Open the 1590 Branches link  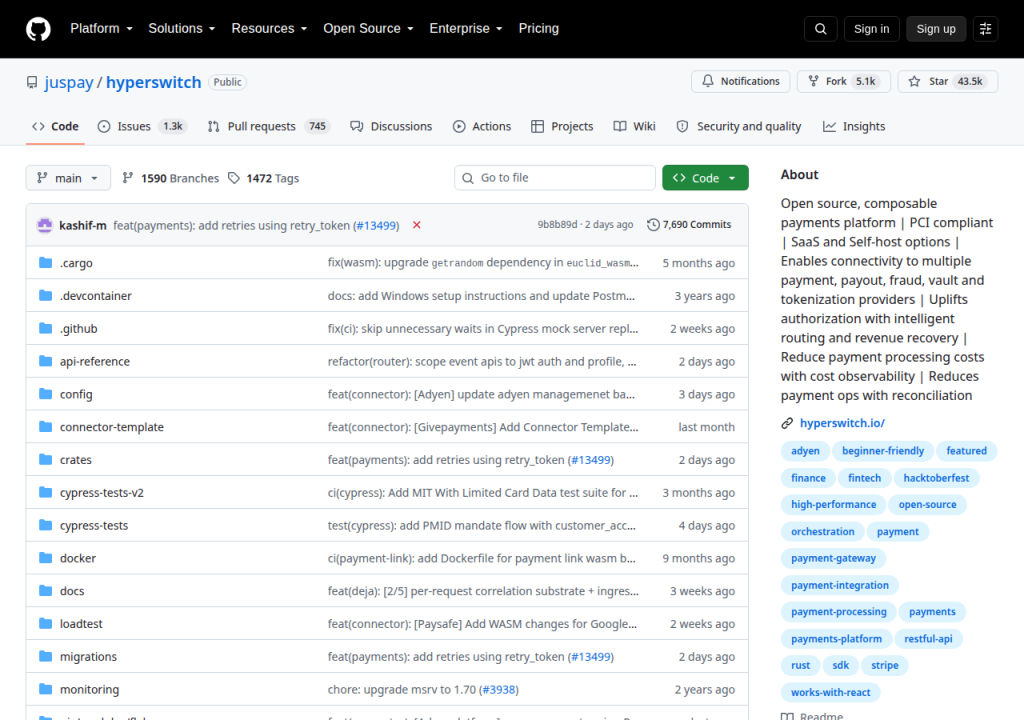(171, 178)
